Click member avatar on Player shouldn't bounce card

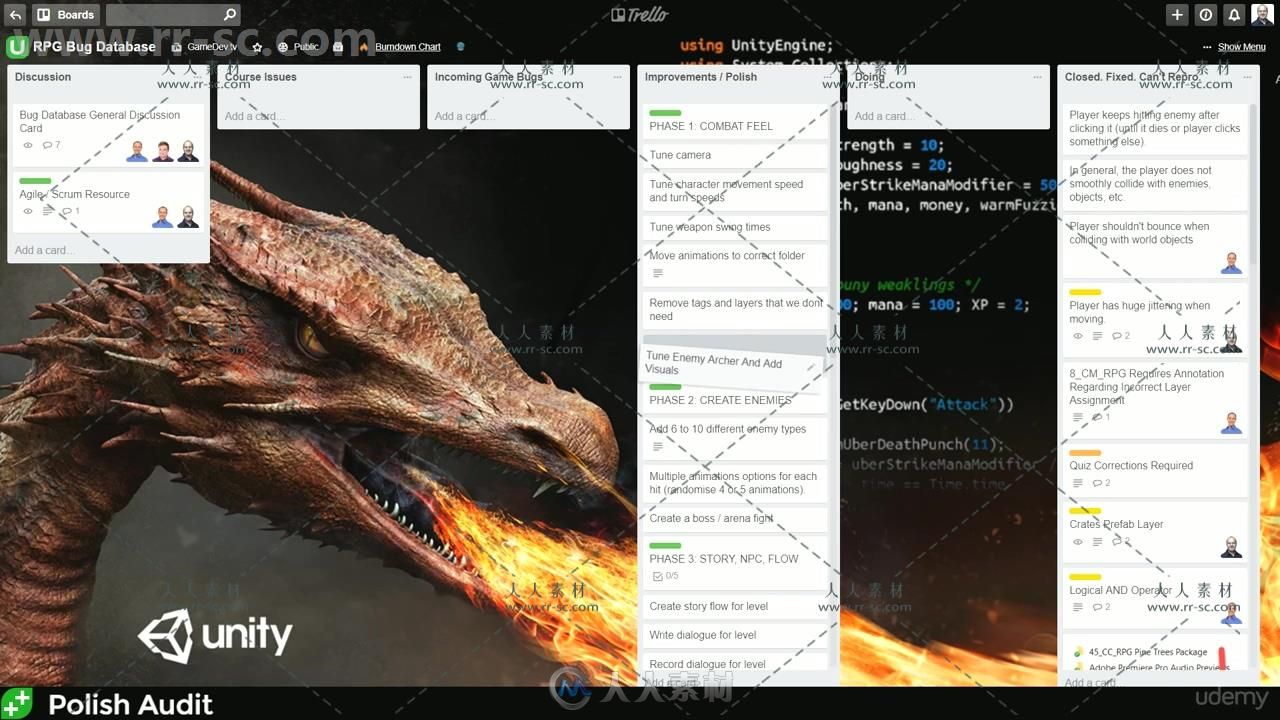click(x=1231, y=263)
